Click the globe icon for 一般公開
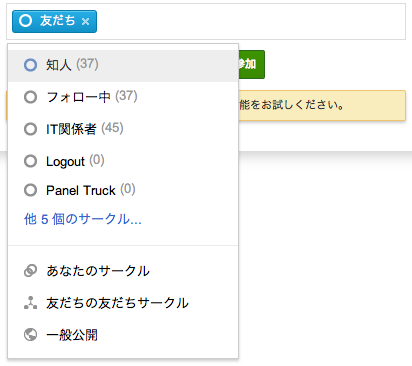412x366 pixels. (x=30, y=335)
